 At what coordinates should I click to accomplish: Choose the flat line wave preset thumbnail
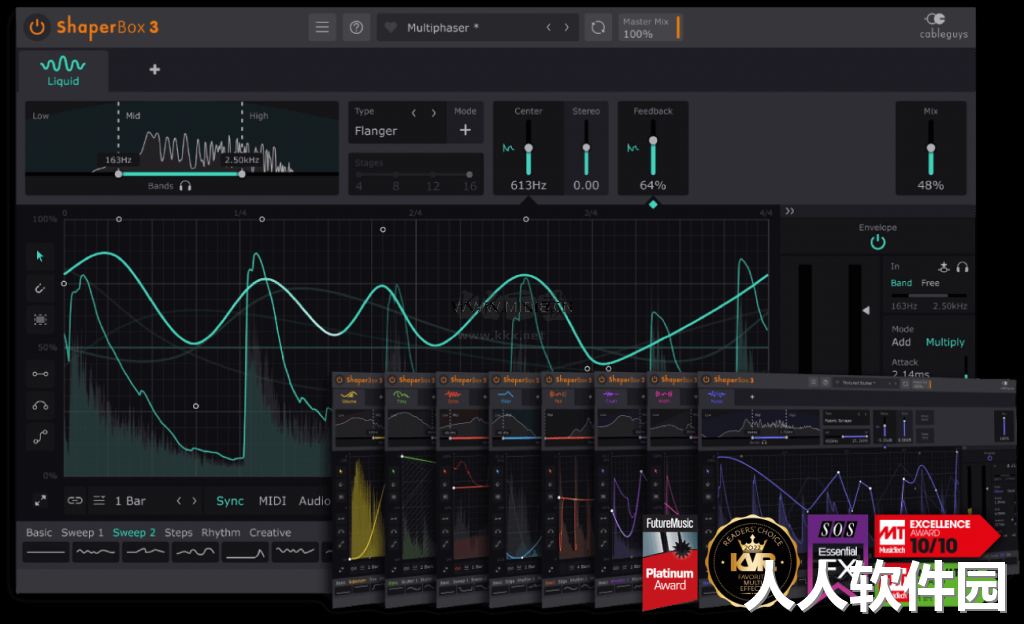tap(46, 552)
